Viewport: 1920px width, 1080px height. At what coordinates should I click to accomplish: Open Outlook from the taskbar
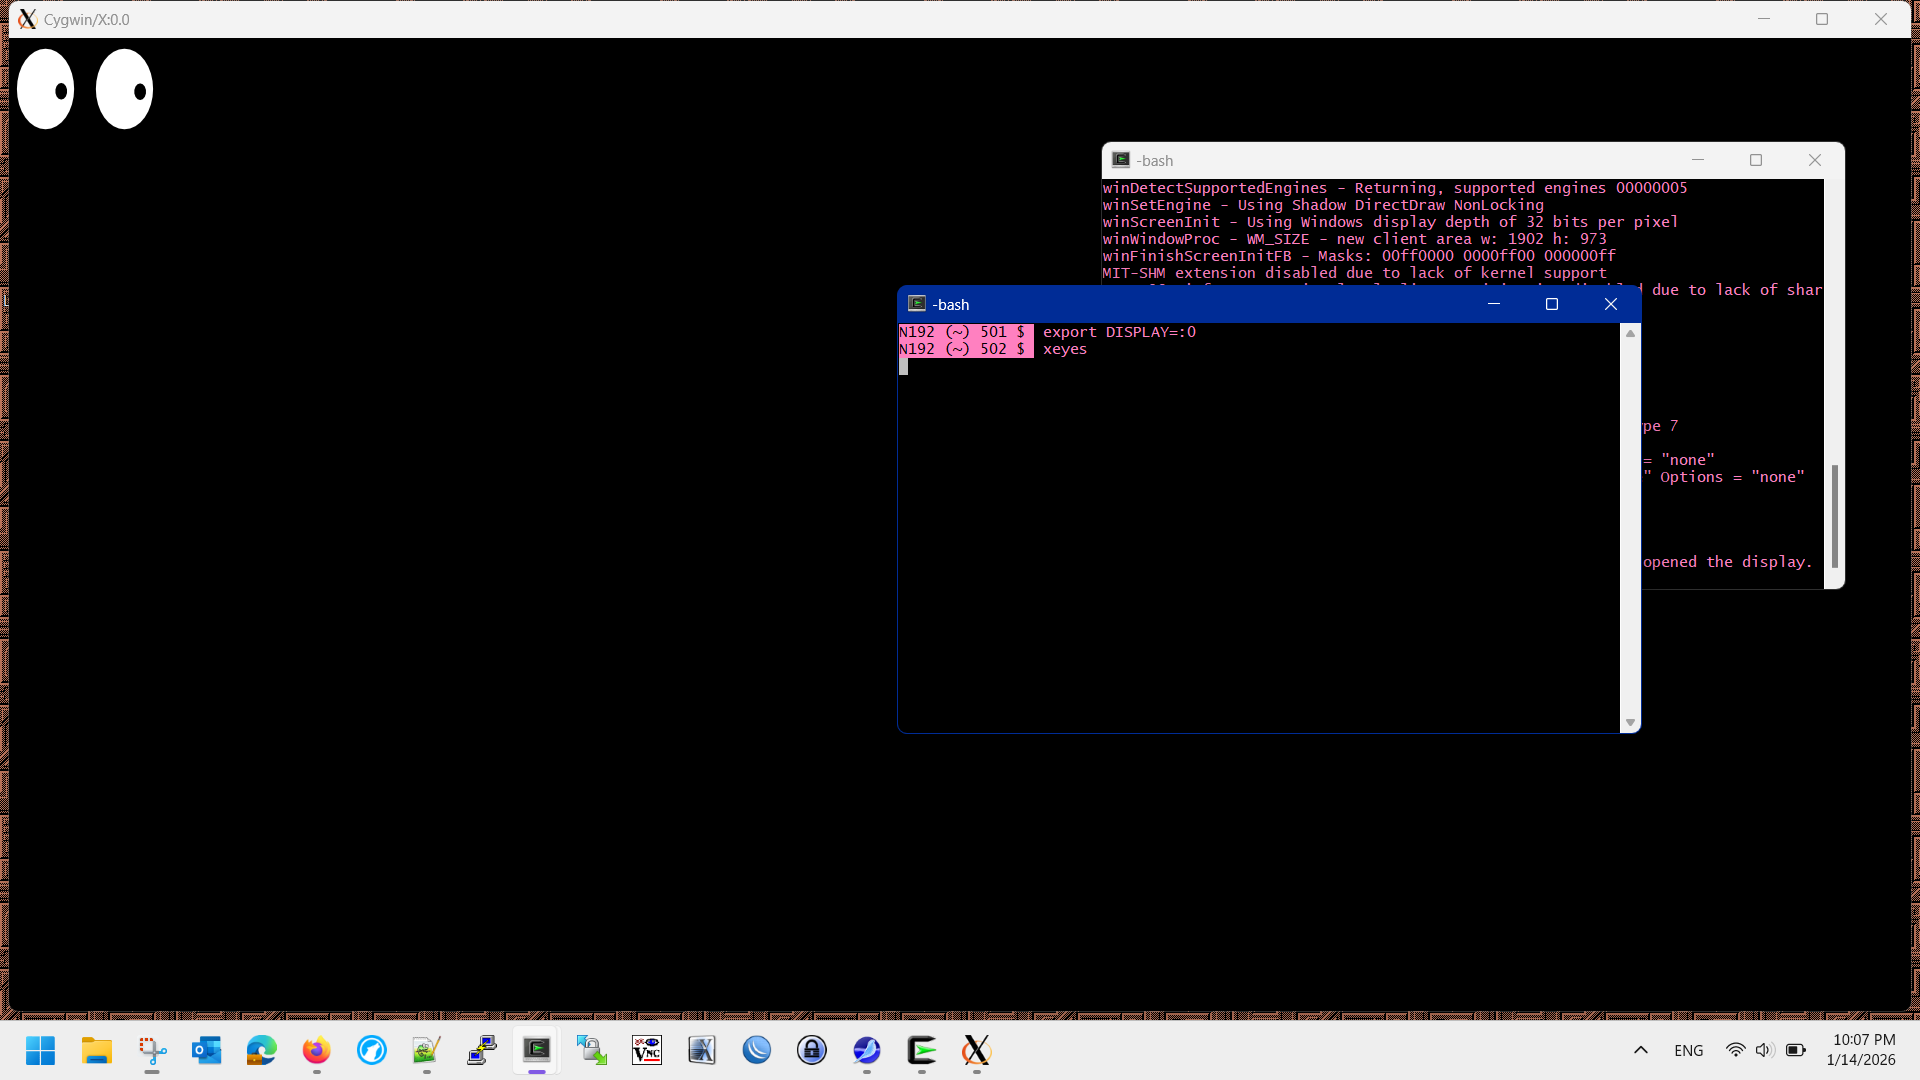207,1050
